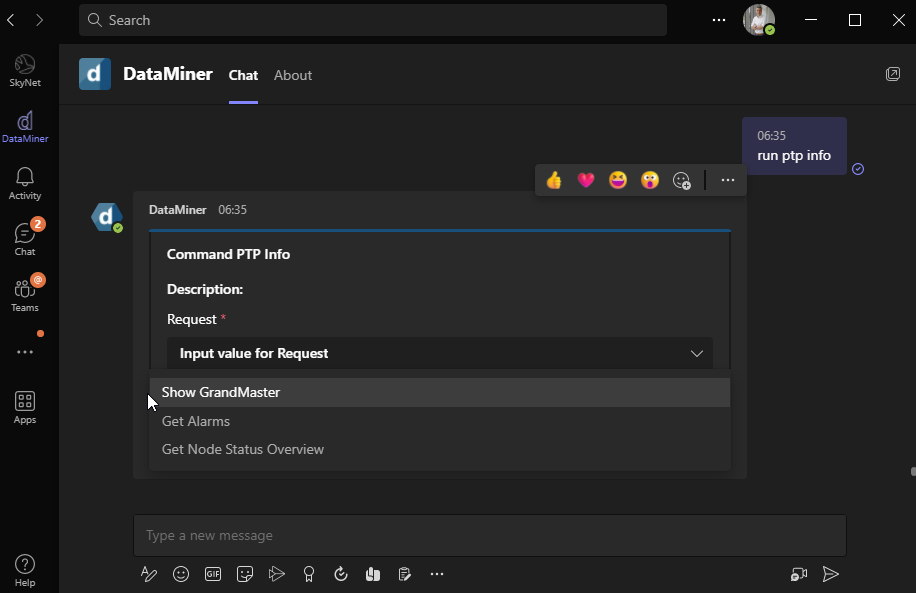Click the 'run ptp info' sent message

pyautogui.click(x=794, y=146)
